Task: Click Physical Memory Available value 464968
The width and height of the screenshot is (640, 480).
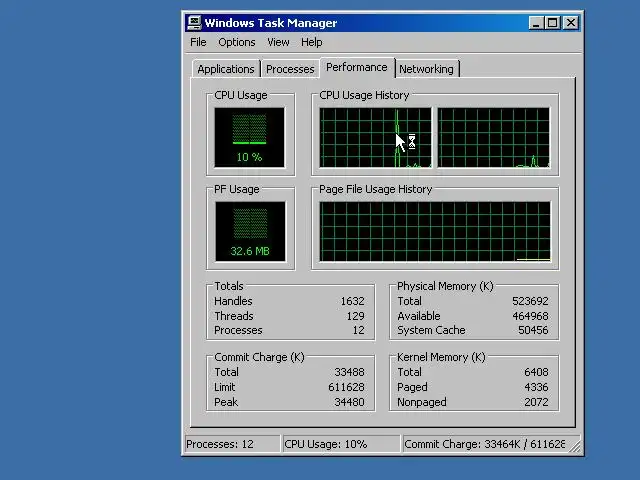Action: coord(530,316)
